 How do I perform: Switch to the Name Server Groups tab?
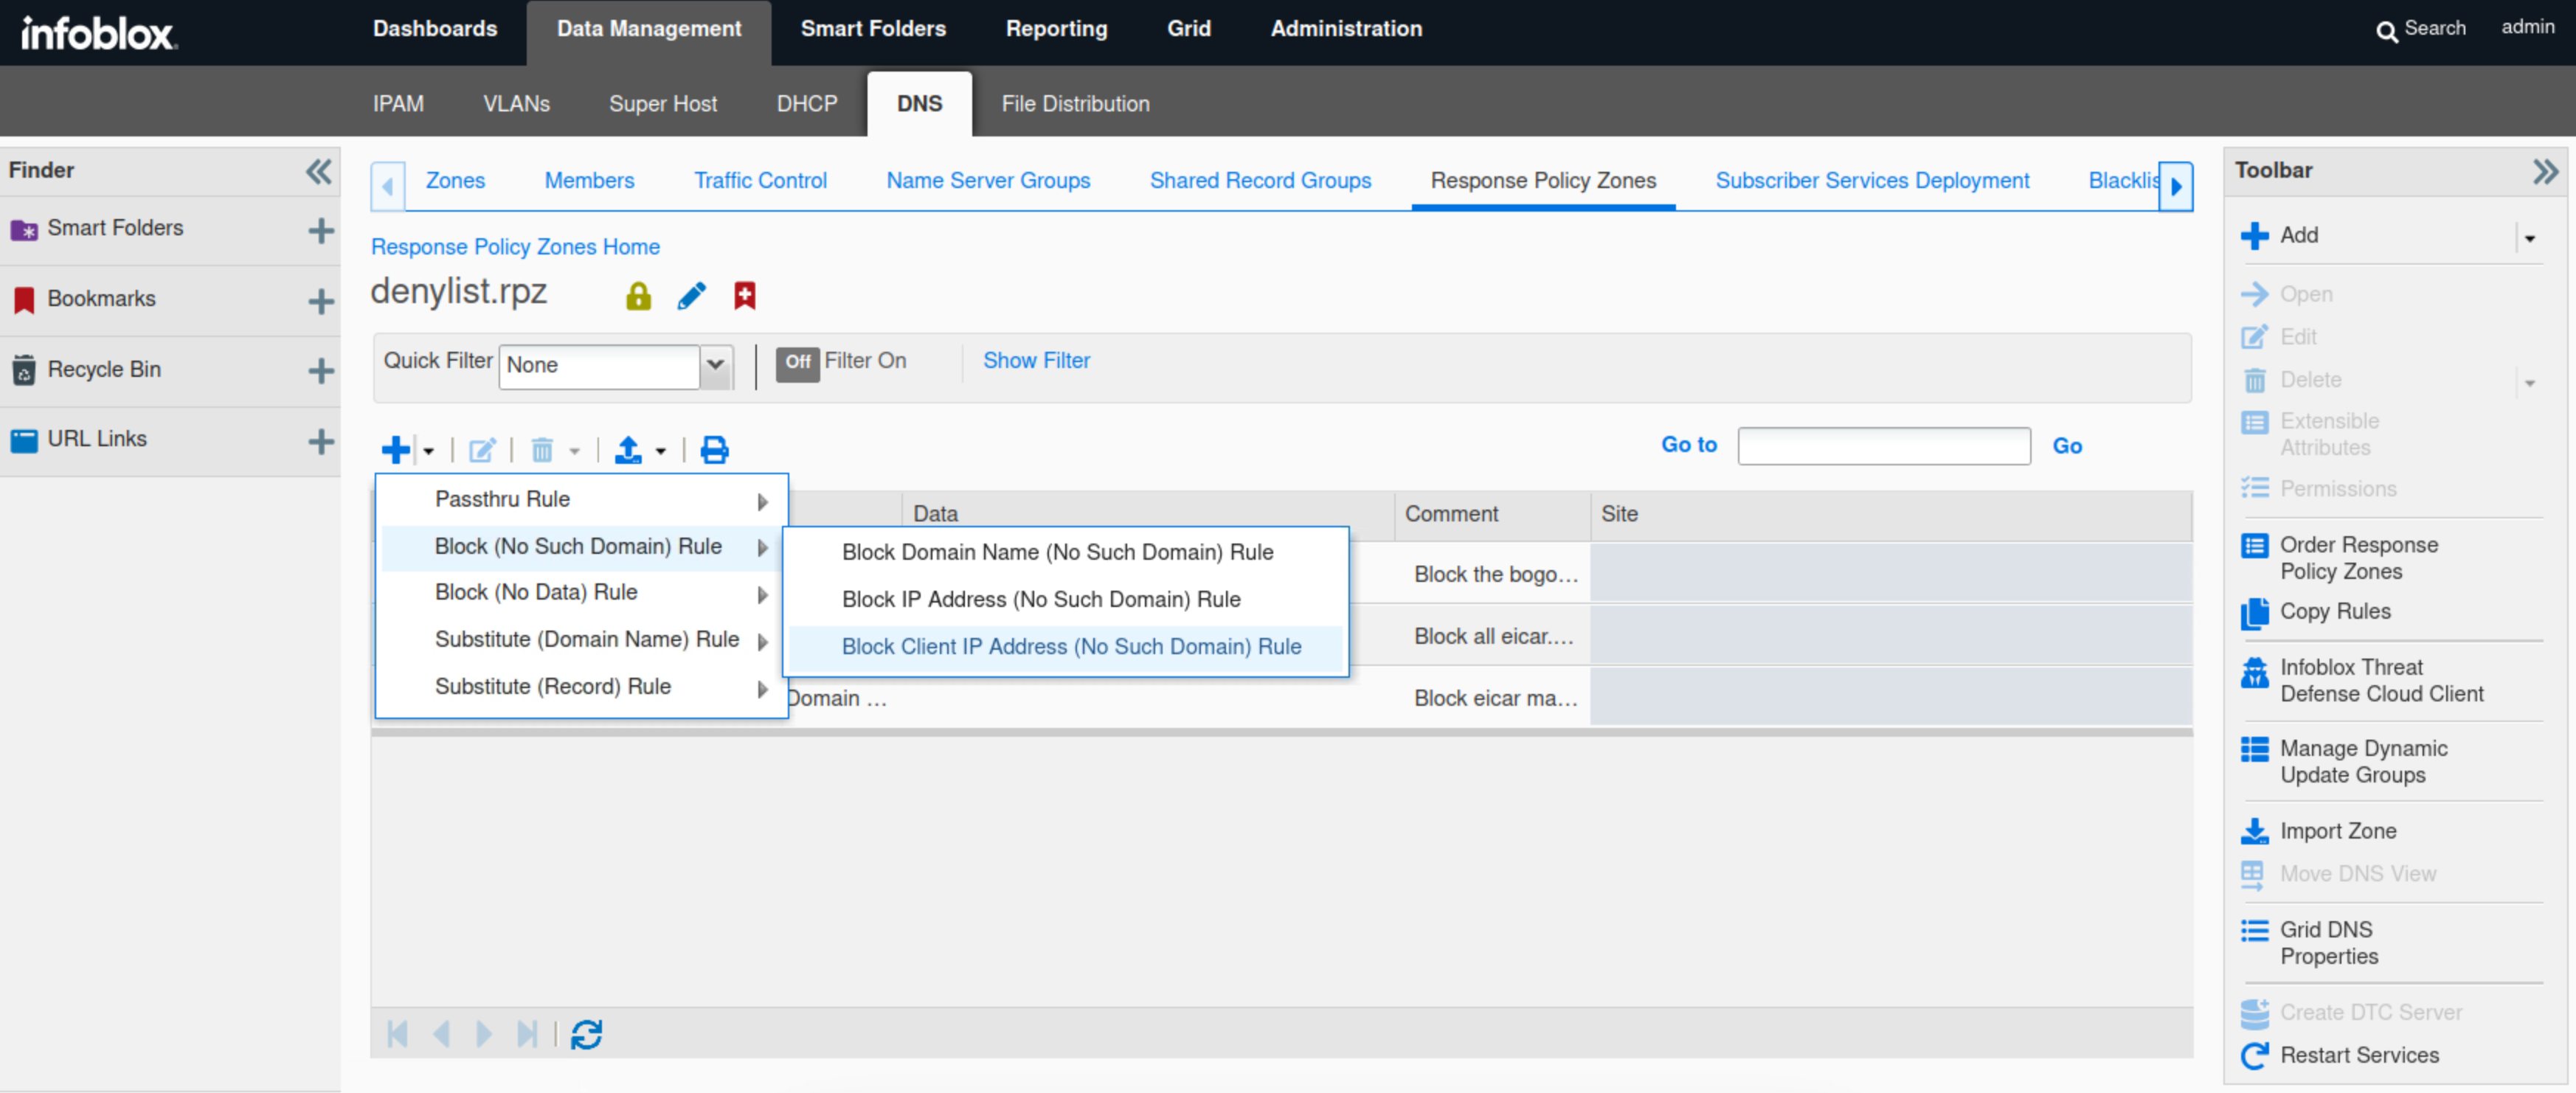987,181
